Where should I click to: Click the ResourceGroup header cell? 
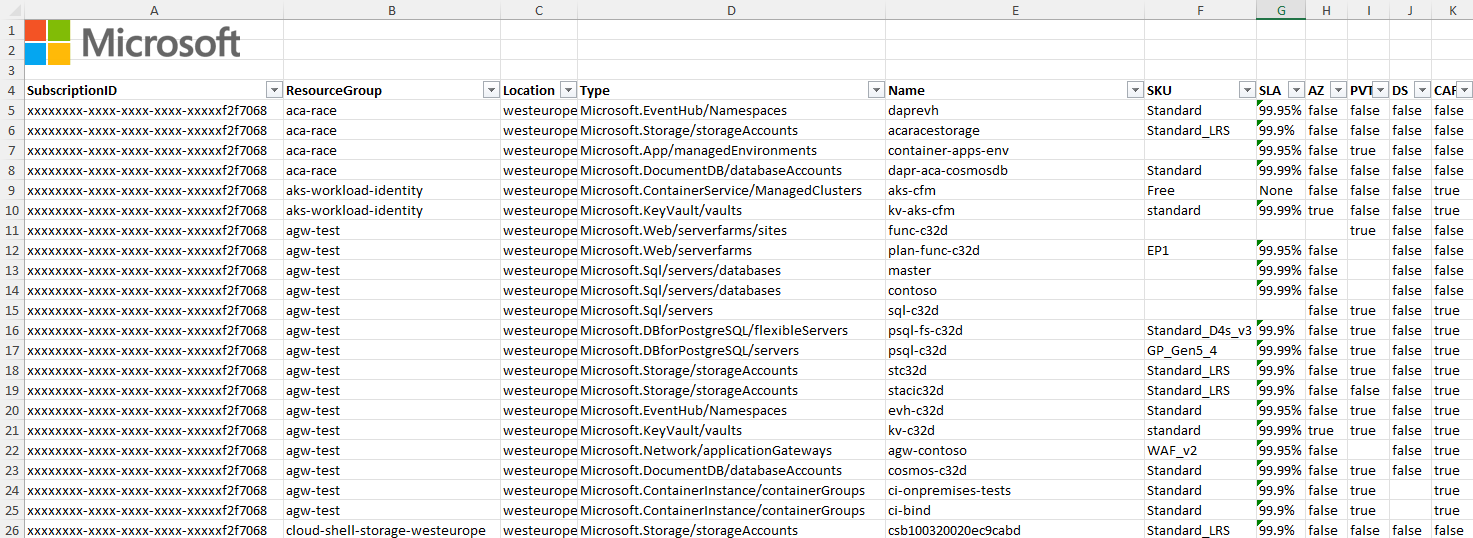pos(392,90)
